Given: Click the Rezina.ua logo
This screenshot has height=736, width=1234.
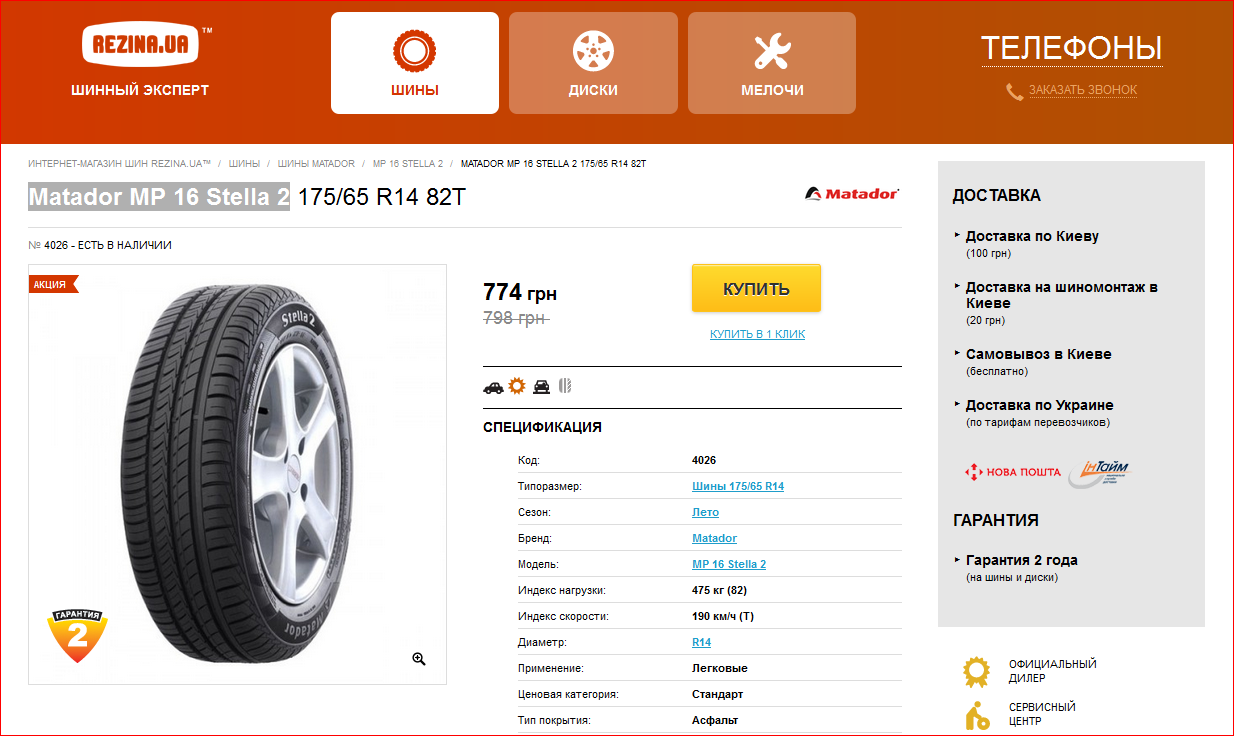Looking at the screenshot, I should point(146,45).
